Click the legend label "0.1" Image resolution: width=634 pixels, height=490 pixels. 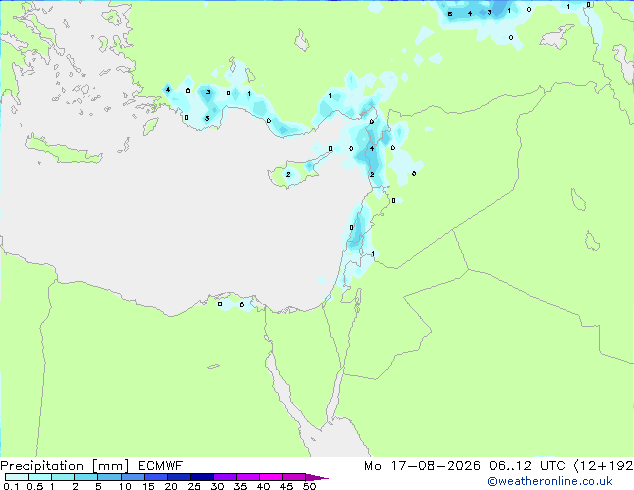coord(11,486)
